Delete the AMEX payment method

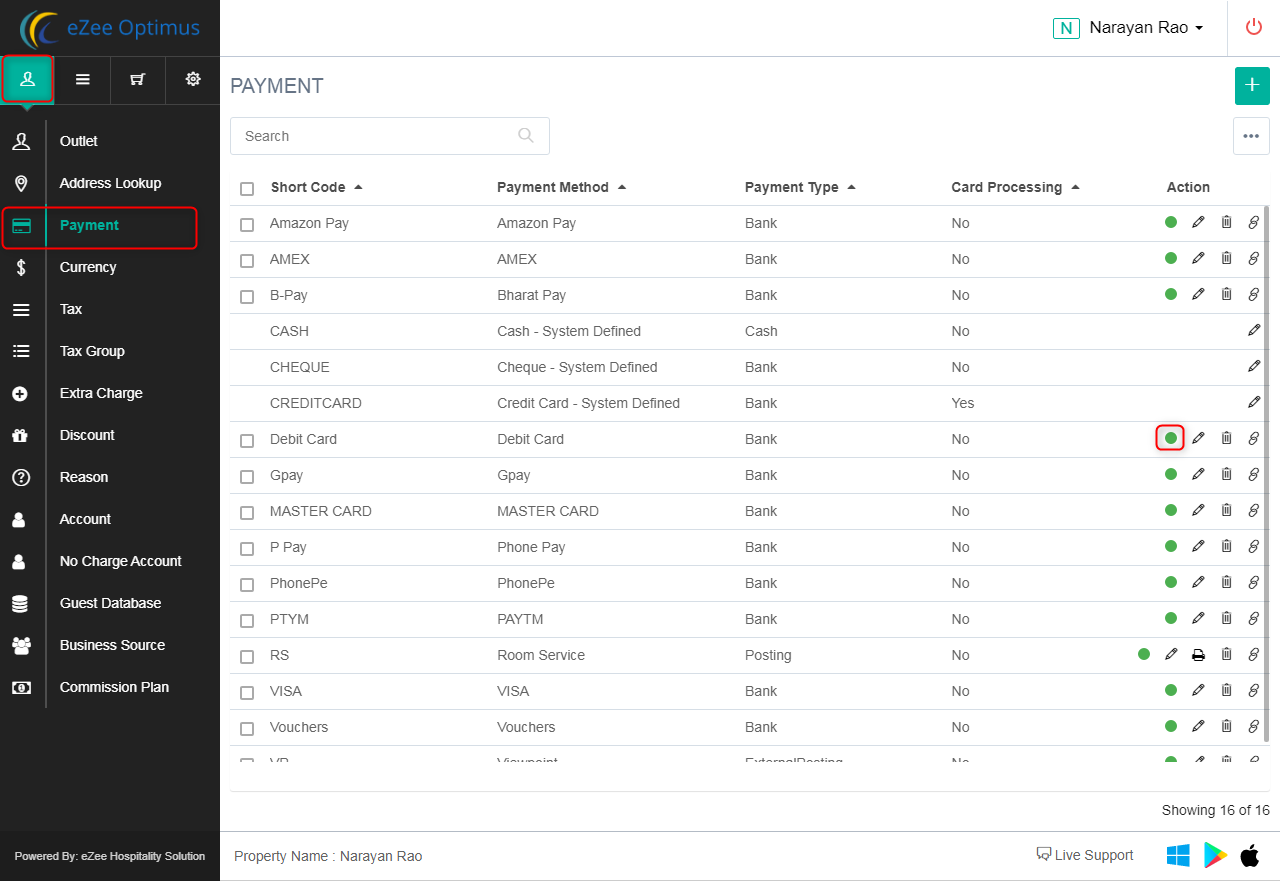[x=1226, y=259]
